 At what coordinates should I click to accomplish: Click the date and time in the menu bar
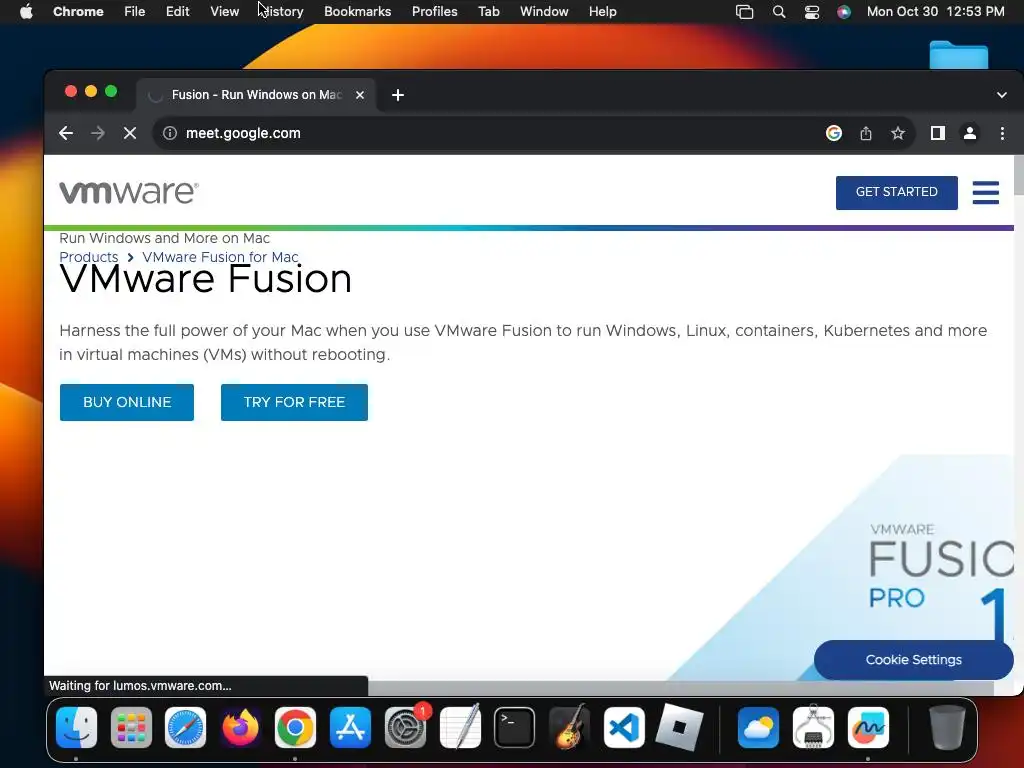935,12
